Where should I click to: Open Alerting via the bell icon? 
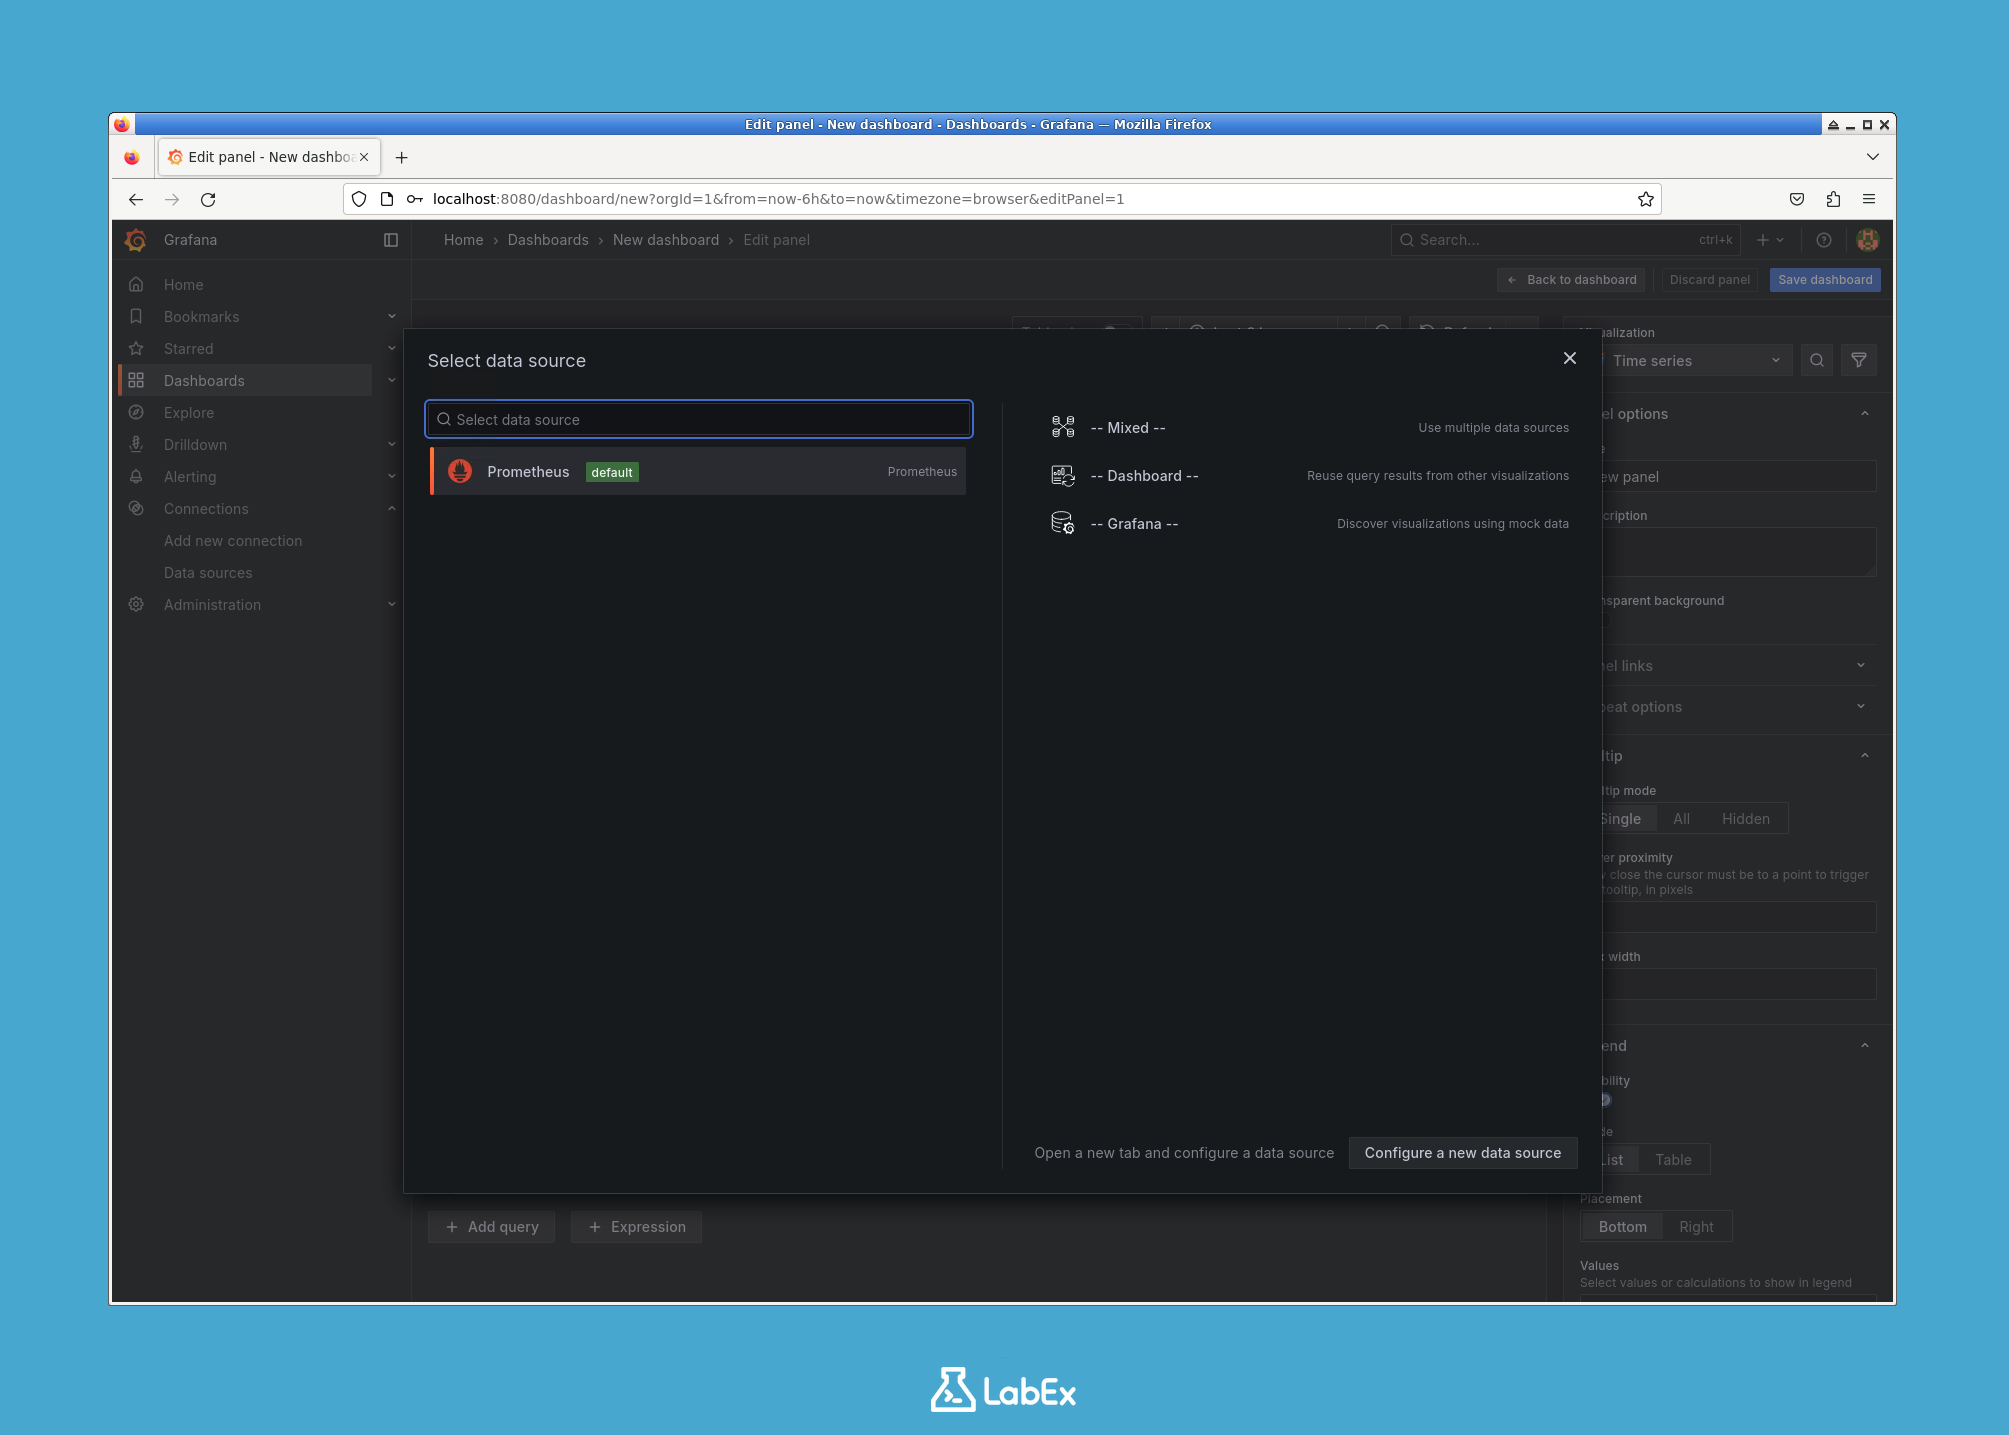tap(136, 476)
